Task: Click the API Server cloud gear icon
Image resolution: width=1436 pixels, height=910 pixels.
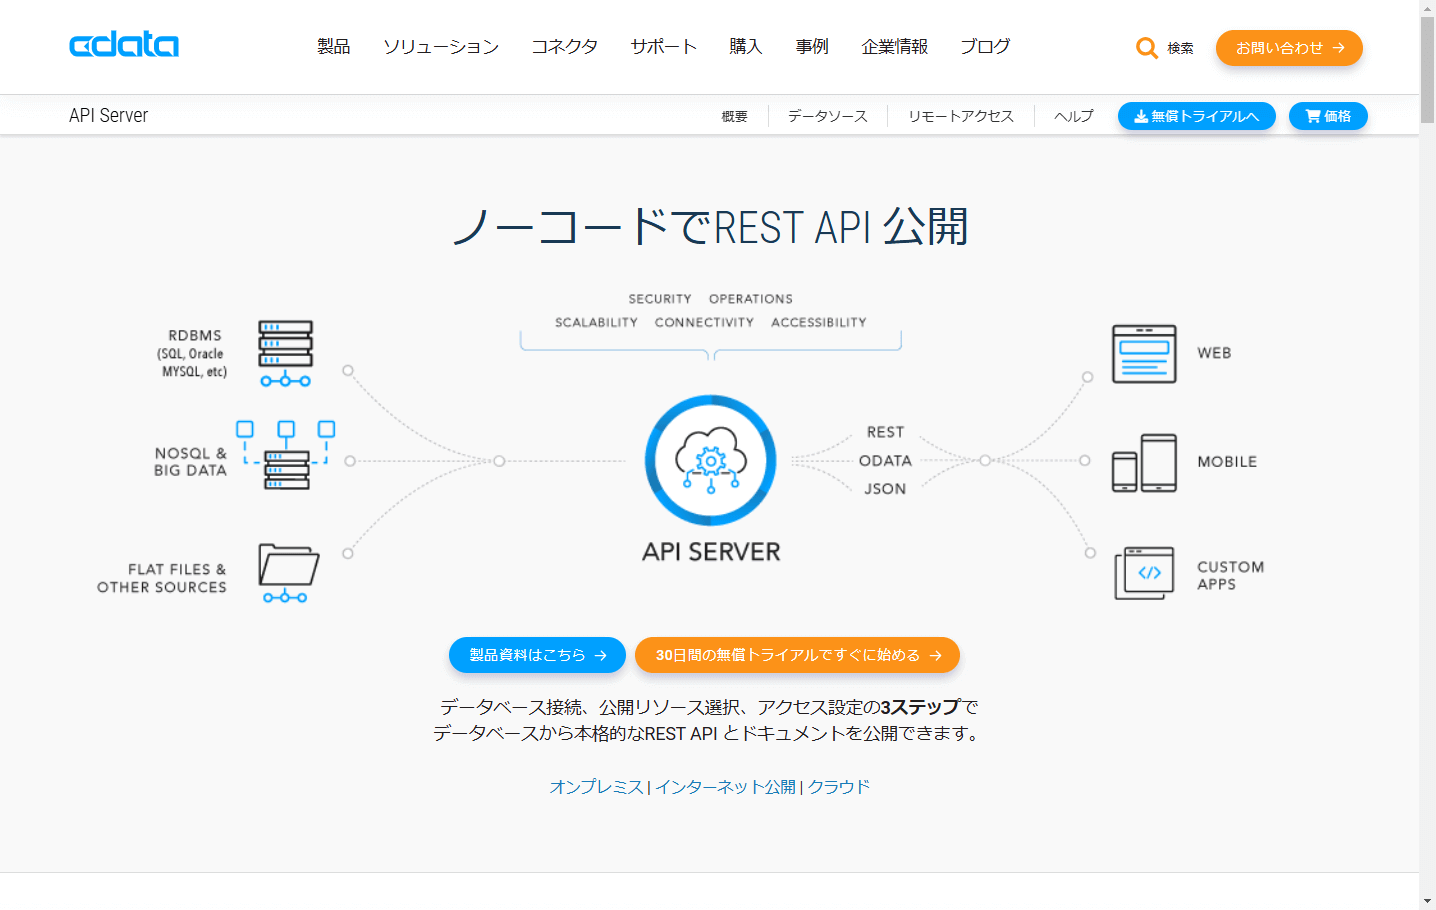Action: 711,460
